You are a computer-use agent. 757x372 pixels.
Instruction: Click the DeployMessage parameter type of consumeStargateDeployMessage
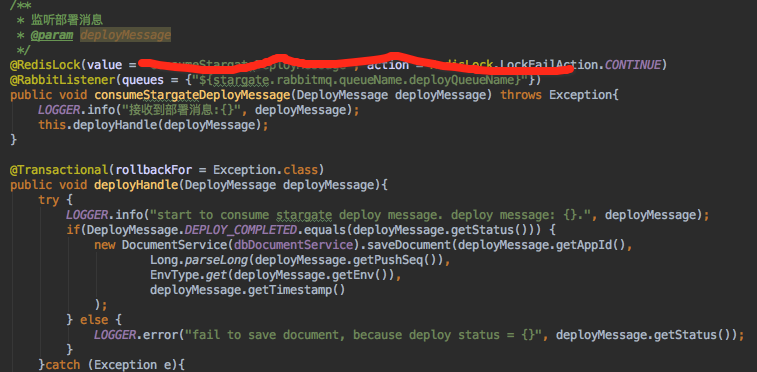tap(343, 95)
